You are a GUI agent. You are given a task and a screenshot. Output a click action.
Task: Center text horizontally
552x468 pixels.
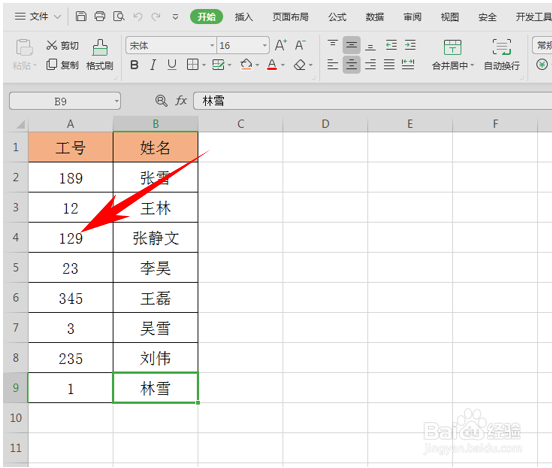351,64
